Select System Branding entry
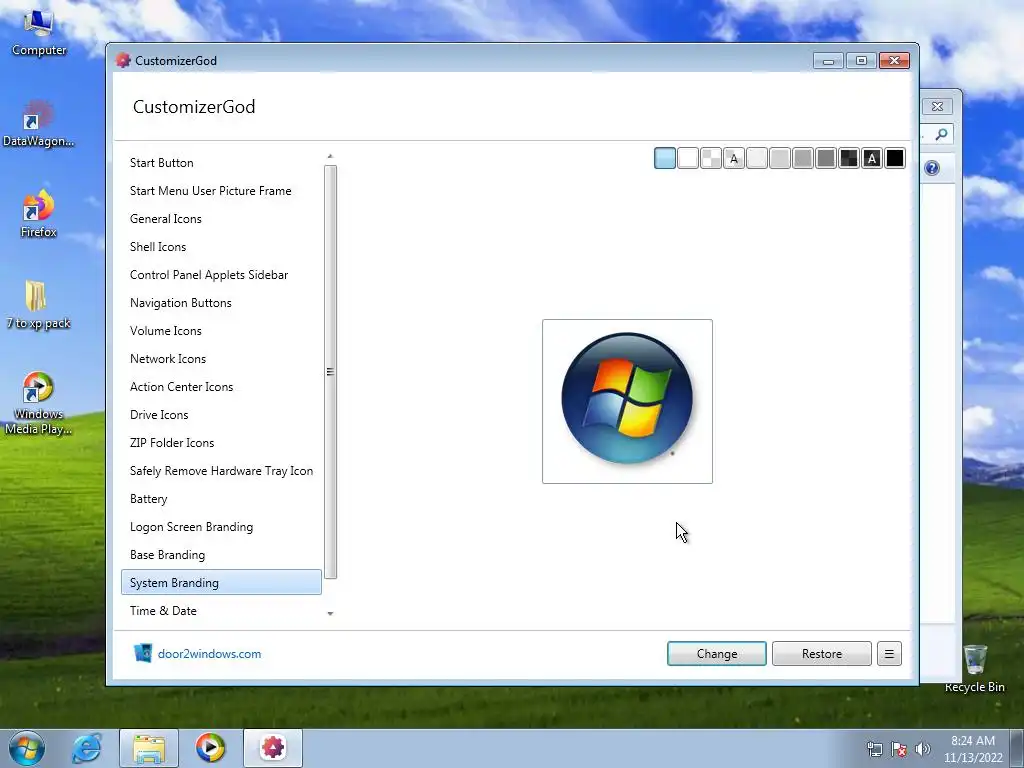Screen dimensions: 1024x768 pos(221,583)
